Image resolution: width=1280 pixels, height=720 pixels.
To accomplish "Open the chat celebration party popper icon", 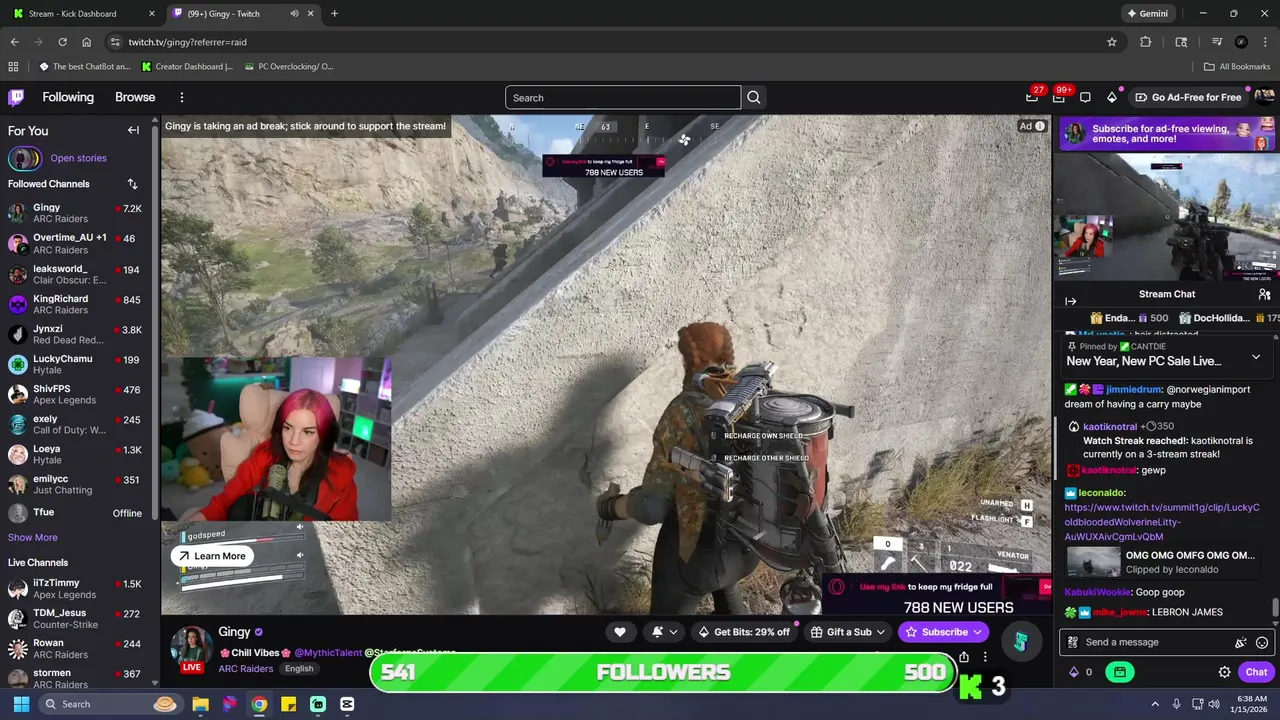I will pos(1241,642).
